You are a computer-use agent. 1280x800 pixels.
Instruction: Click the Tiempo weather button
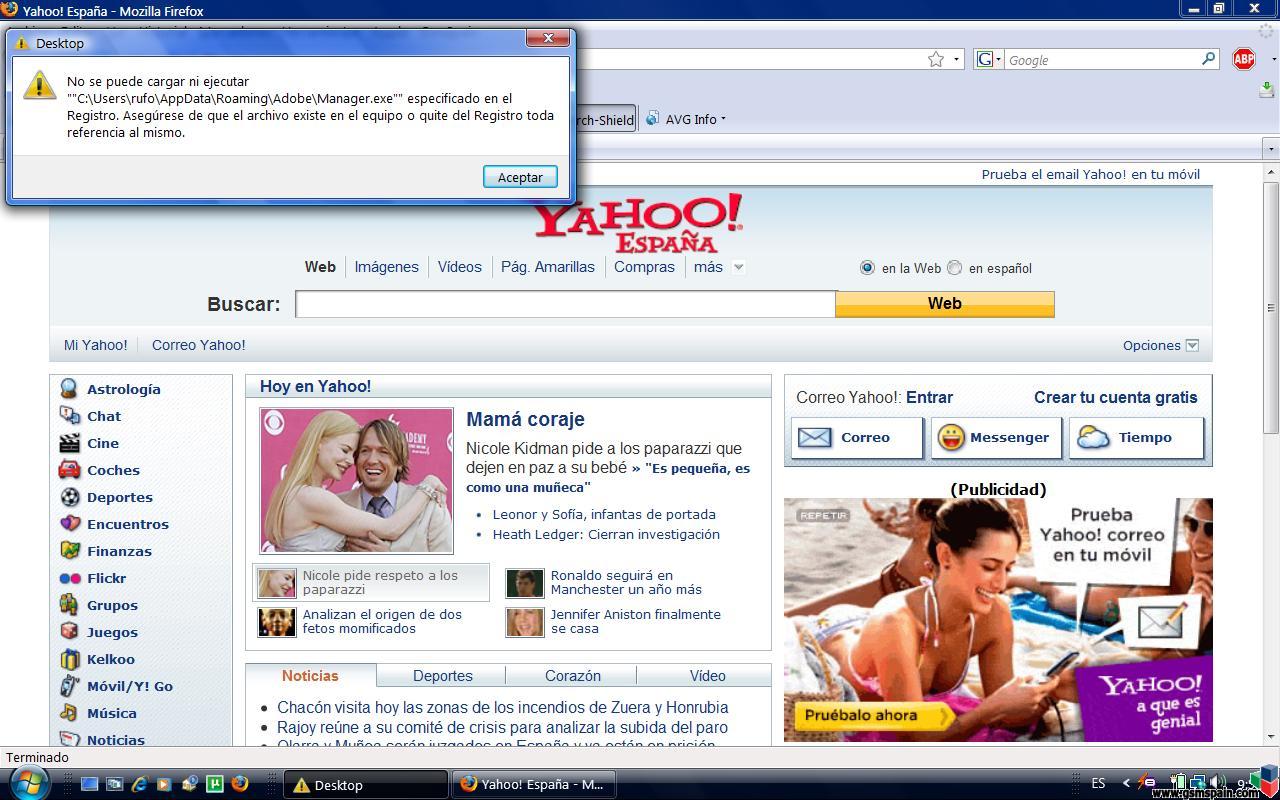pos(1136,438)
